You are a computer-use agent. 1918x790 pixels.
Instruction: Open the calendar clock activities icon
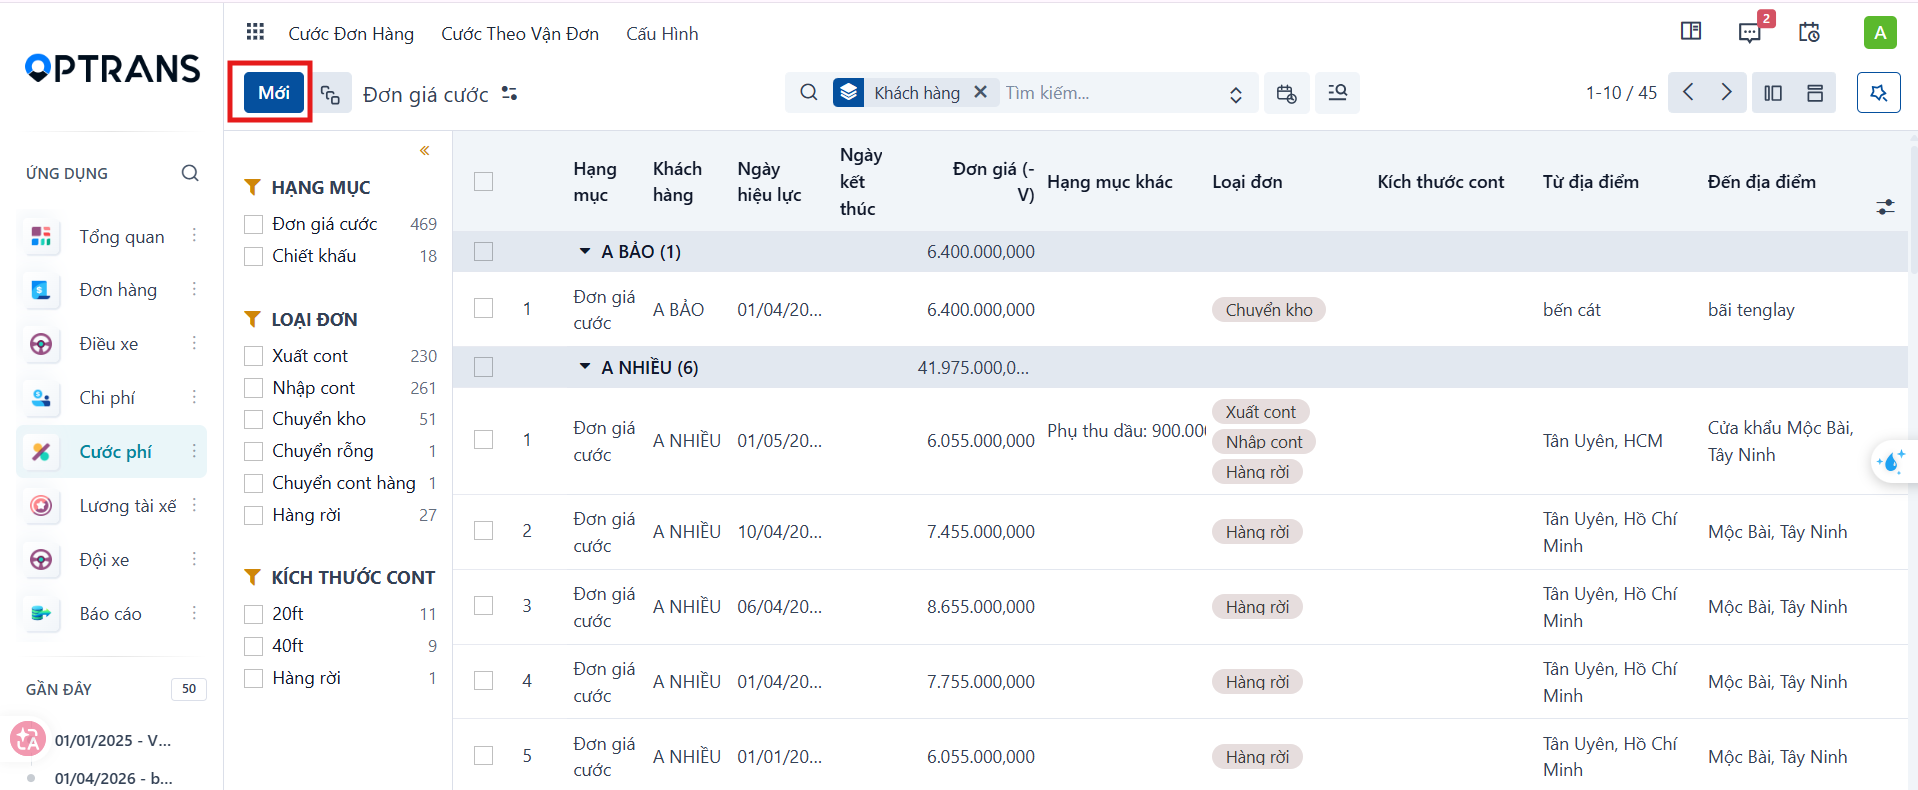(x=1809, y=32)
